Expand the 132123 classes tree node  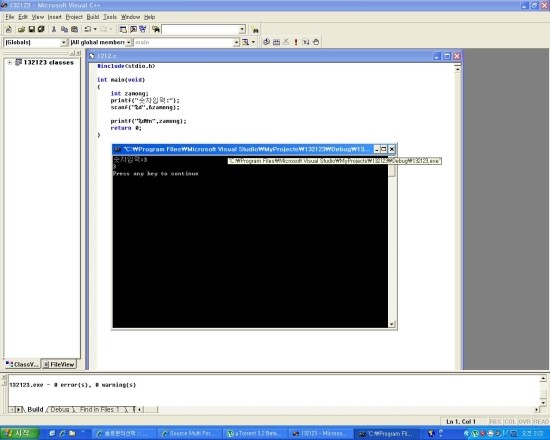click(9, 62)
